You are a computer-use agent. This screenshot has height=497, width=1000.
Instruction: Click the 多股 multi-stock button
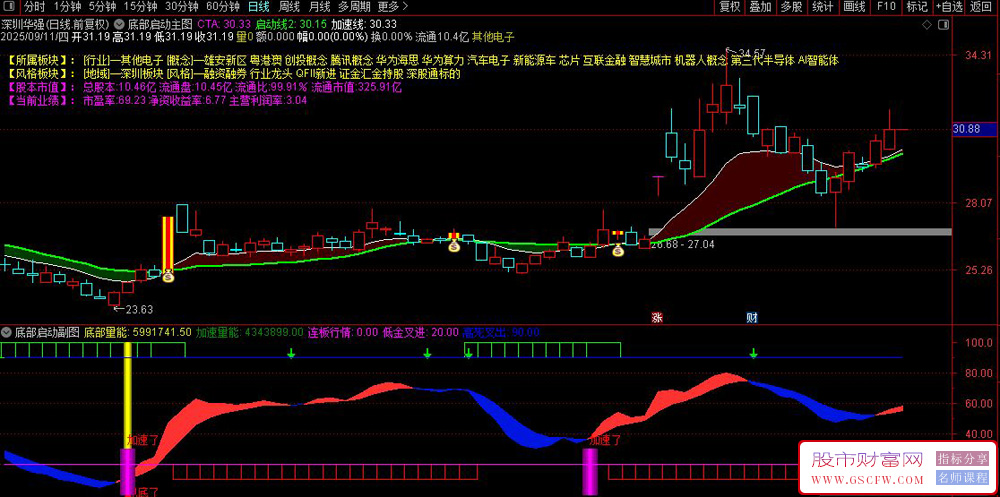coord(791,7)
